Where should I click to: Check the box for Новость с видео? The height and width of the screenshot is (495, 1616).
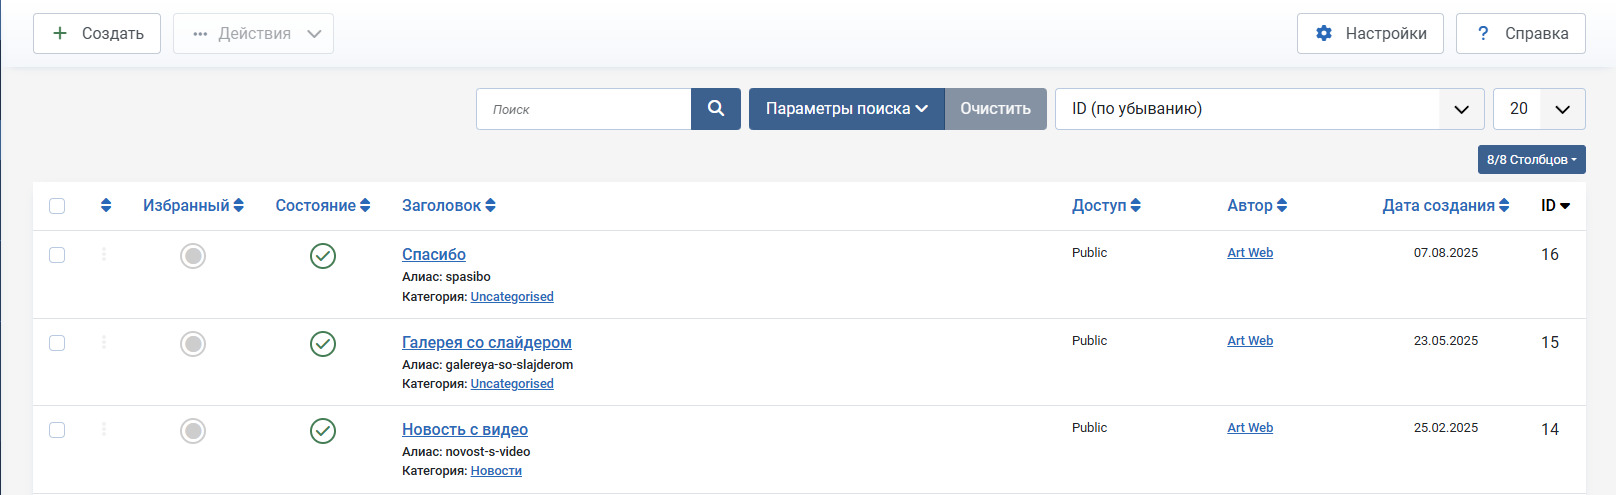pos(57,430)
